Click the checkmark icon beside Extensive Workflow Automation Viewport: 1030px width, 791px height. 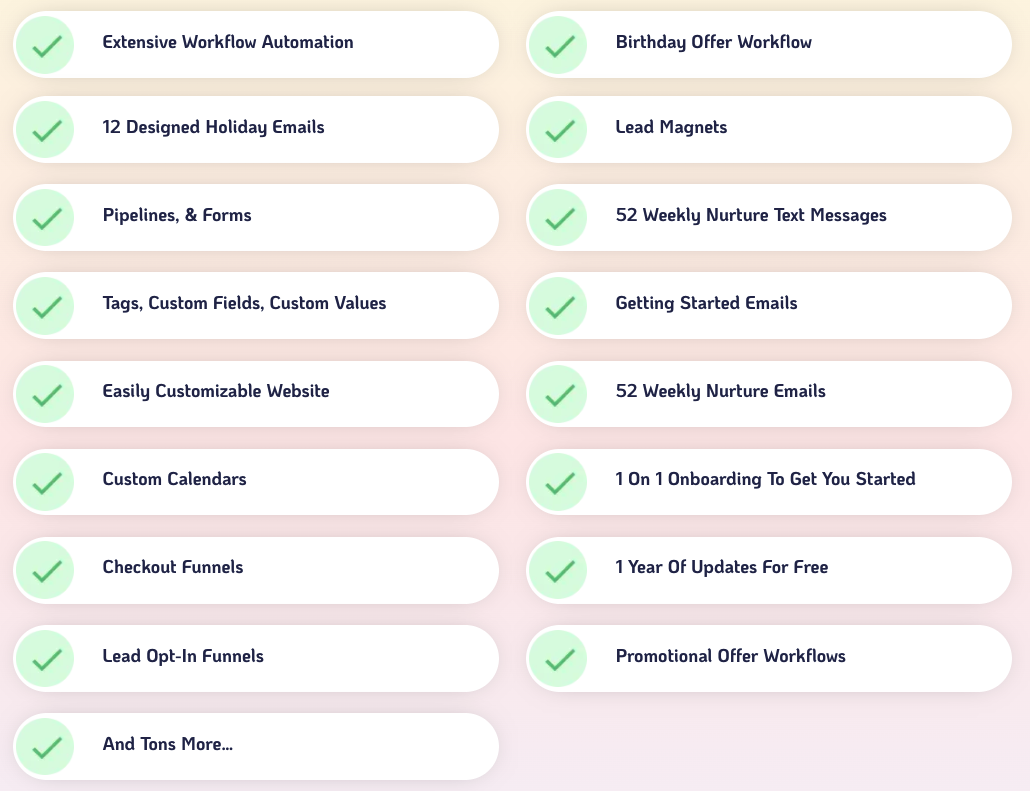[x=46, y=44]
